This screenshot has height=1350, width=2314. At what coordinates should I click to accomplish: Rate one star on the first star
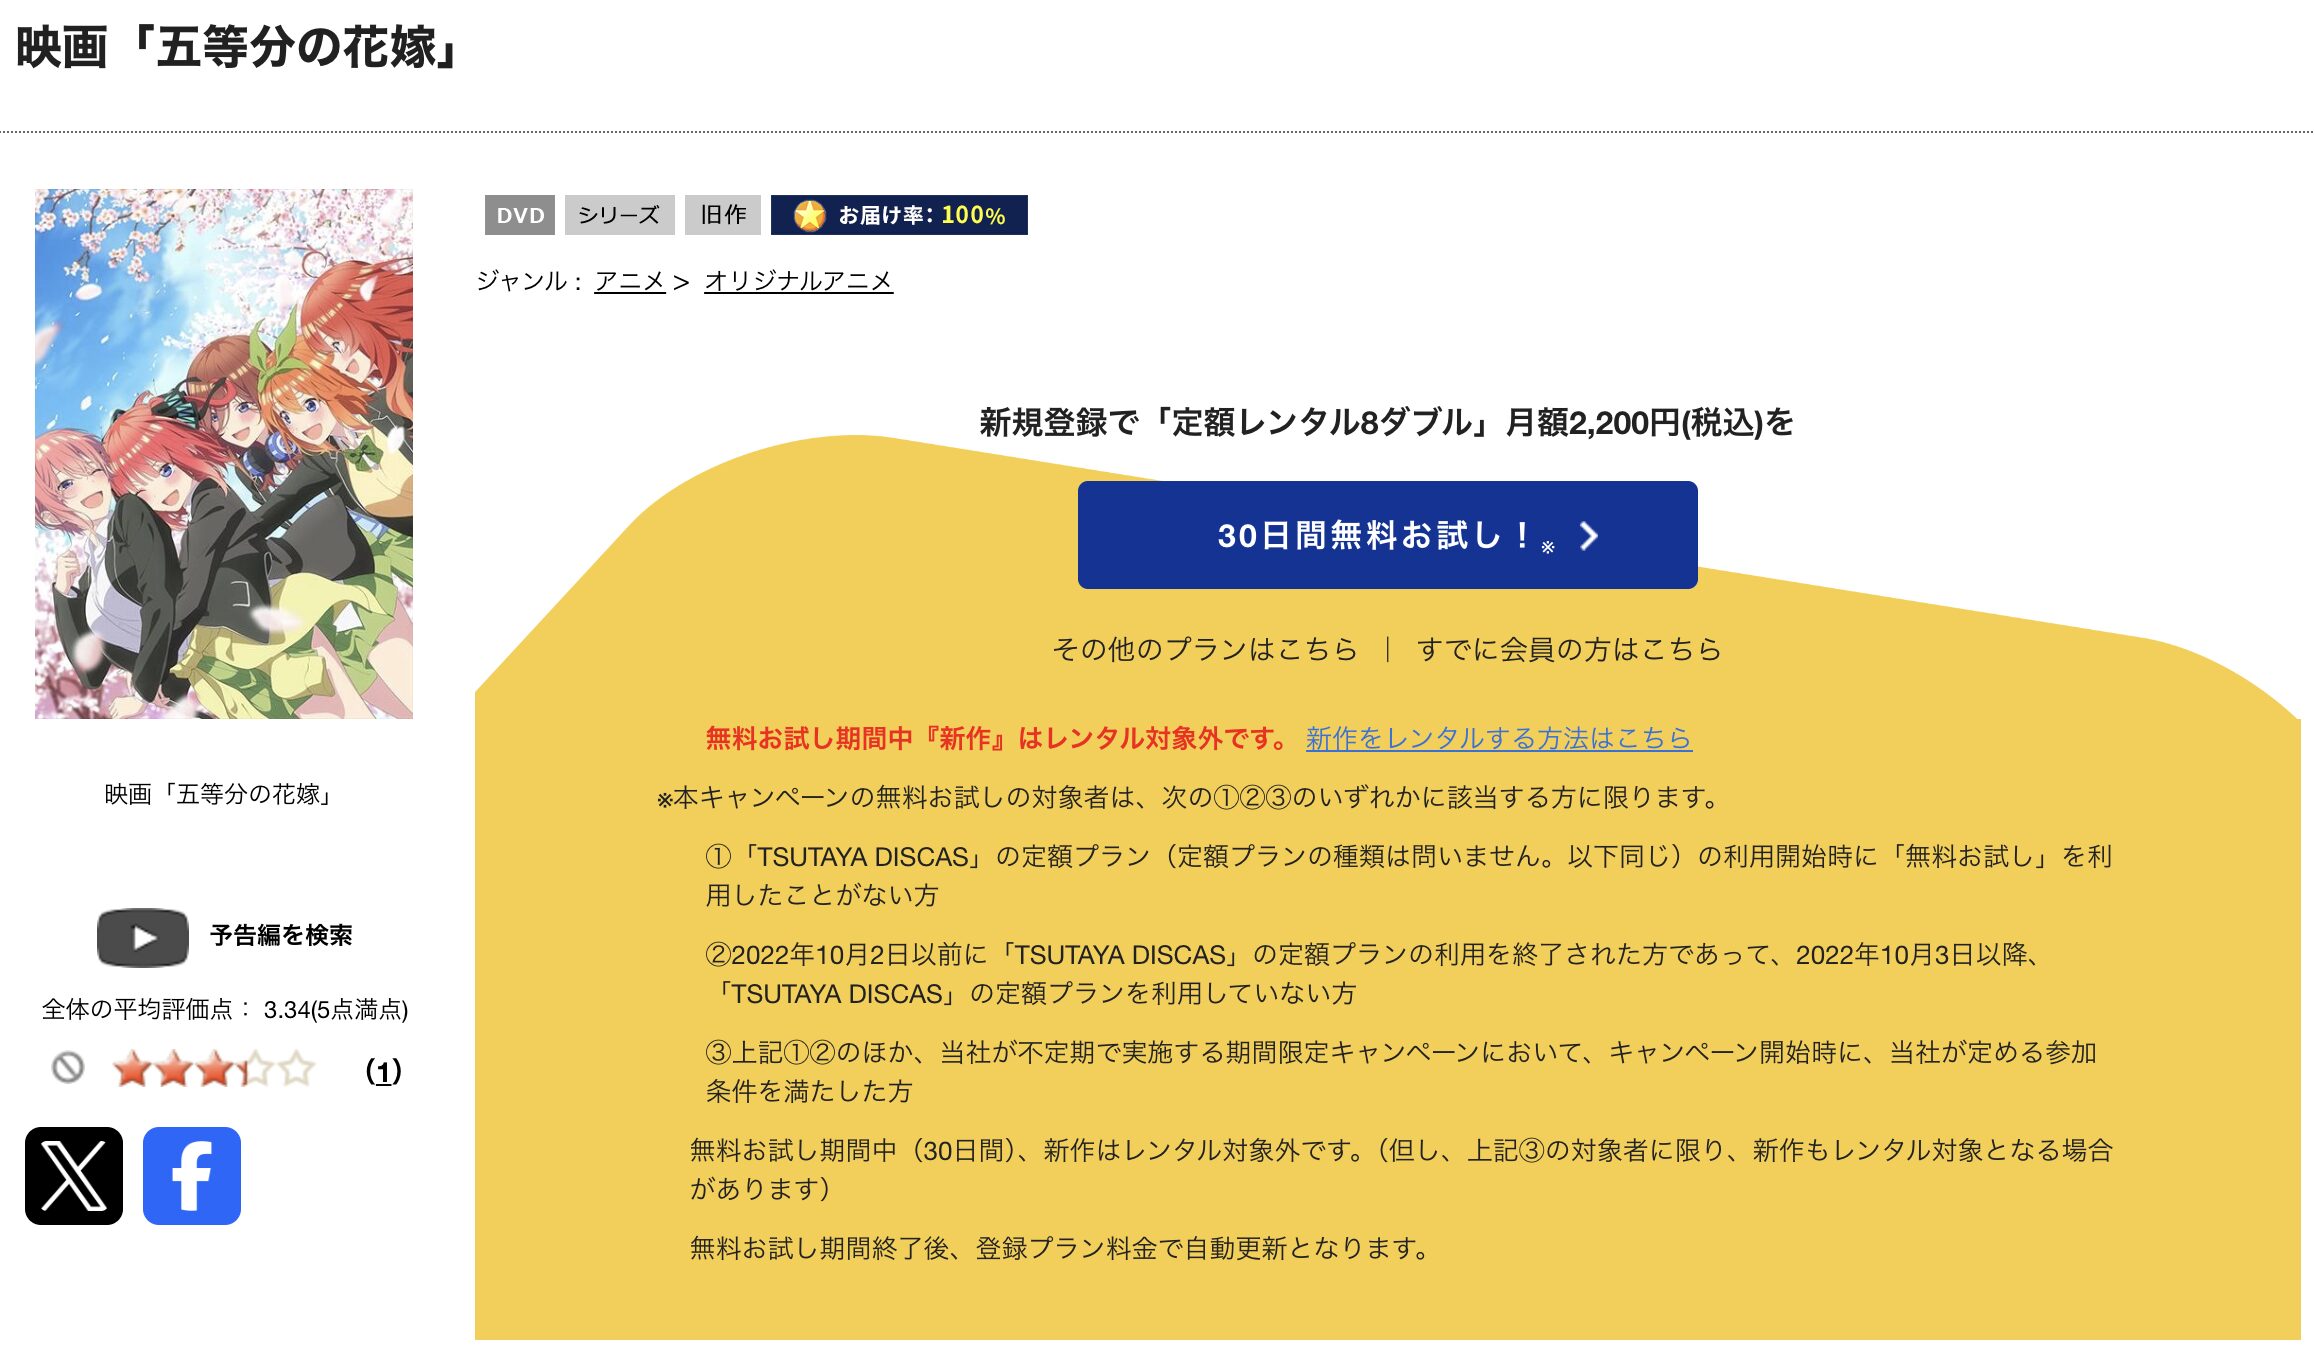pyautogui.click(x=132, y=1069)
